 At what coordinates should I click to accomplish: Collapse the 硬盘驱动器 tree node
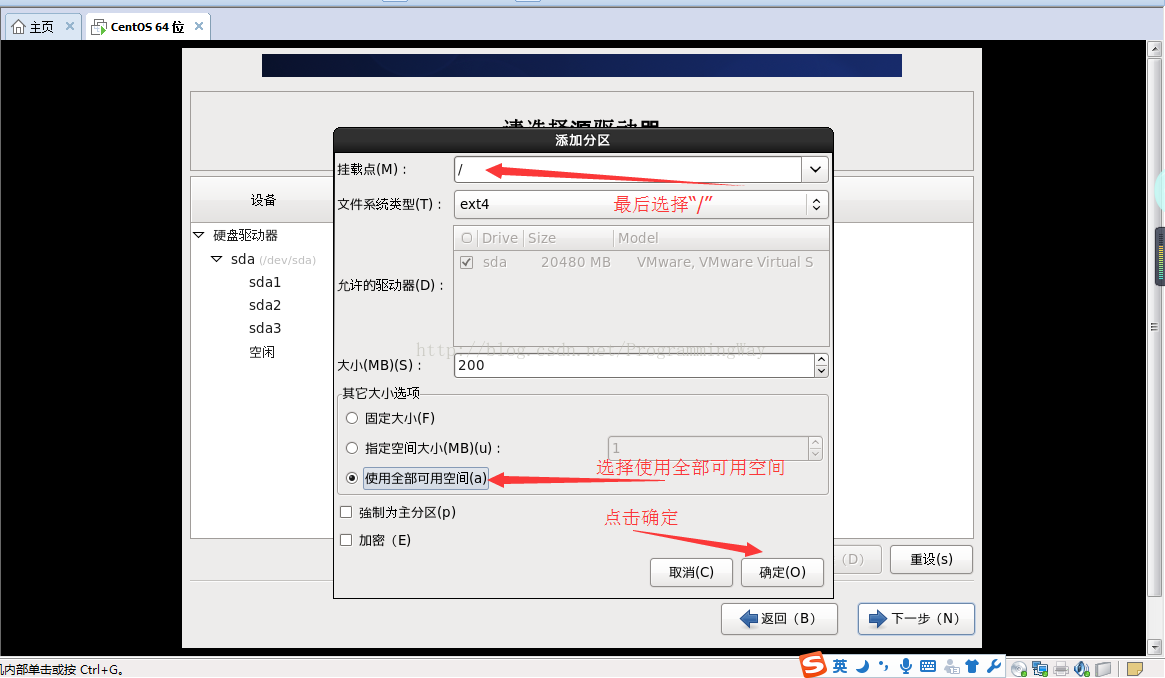(198, 235)
